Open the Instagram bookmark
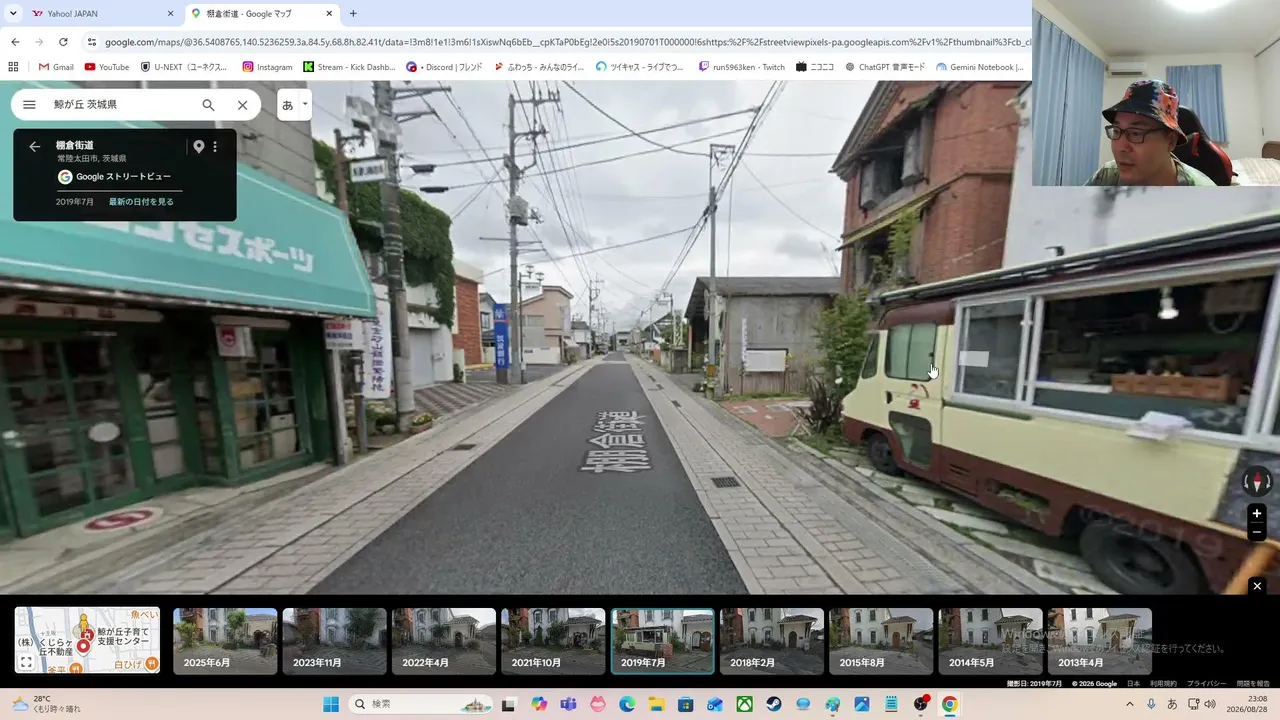 tap(268, 67)
